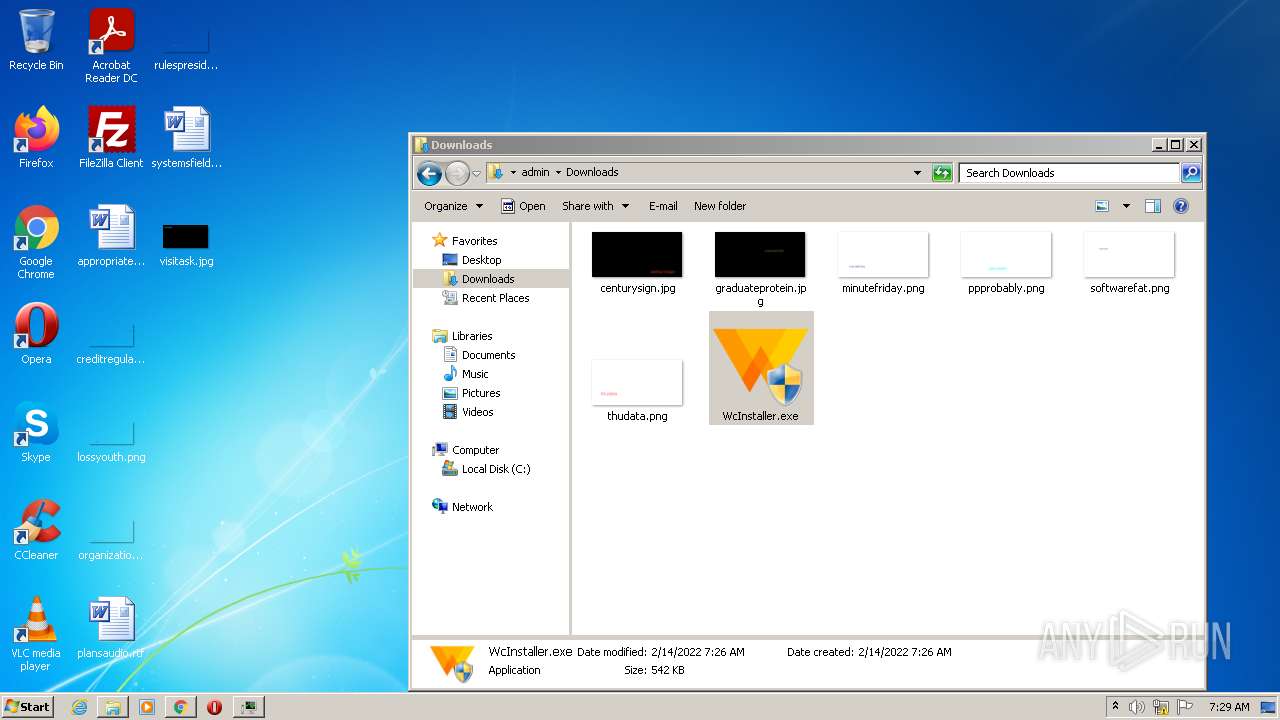The image size is (1280, 720).
Task: Select the FileZilla Client desktop shortcut
Action: [x=111, y=138]
